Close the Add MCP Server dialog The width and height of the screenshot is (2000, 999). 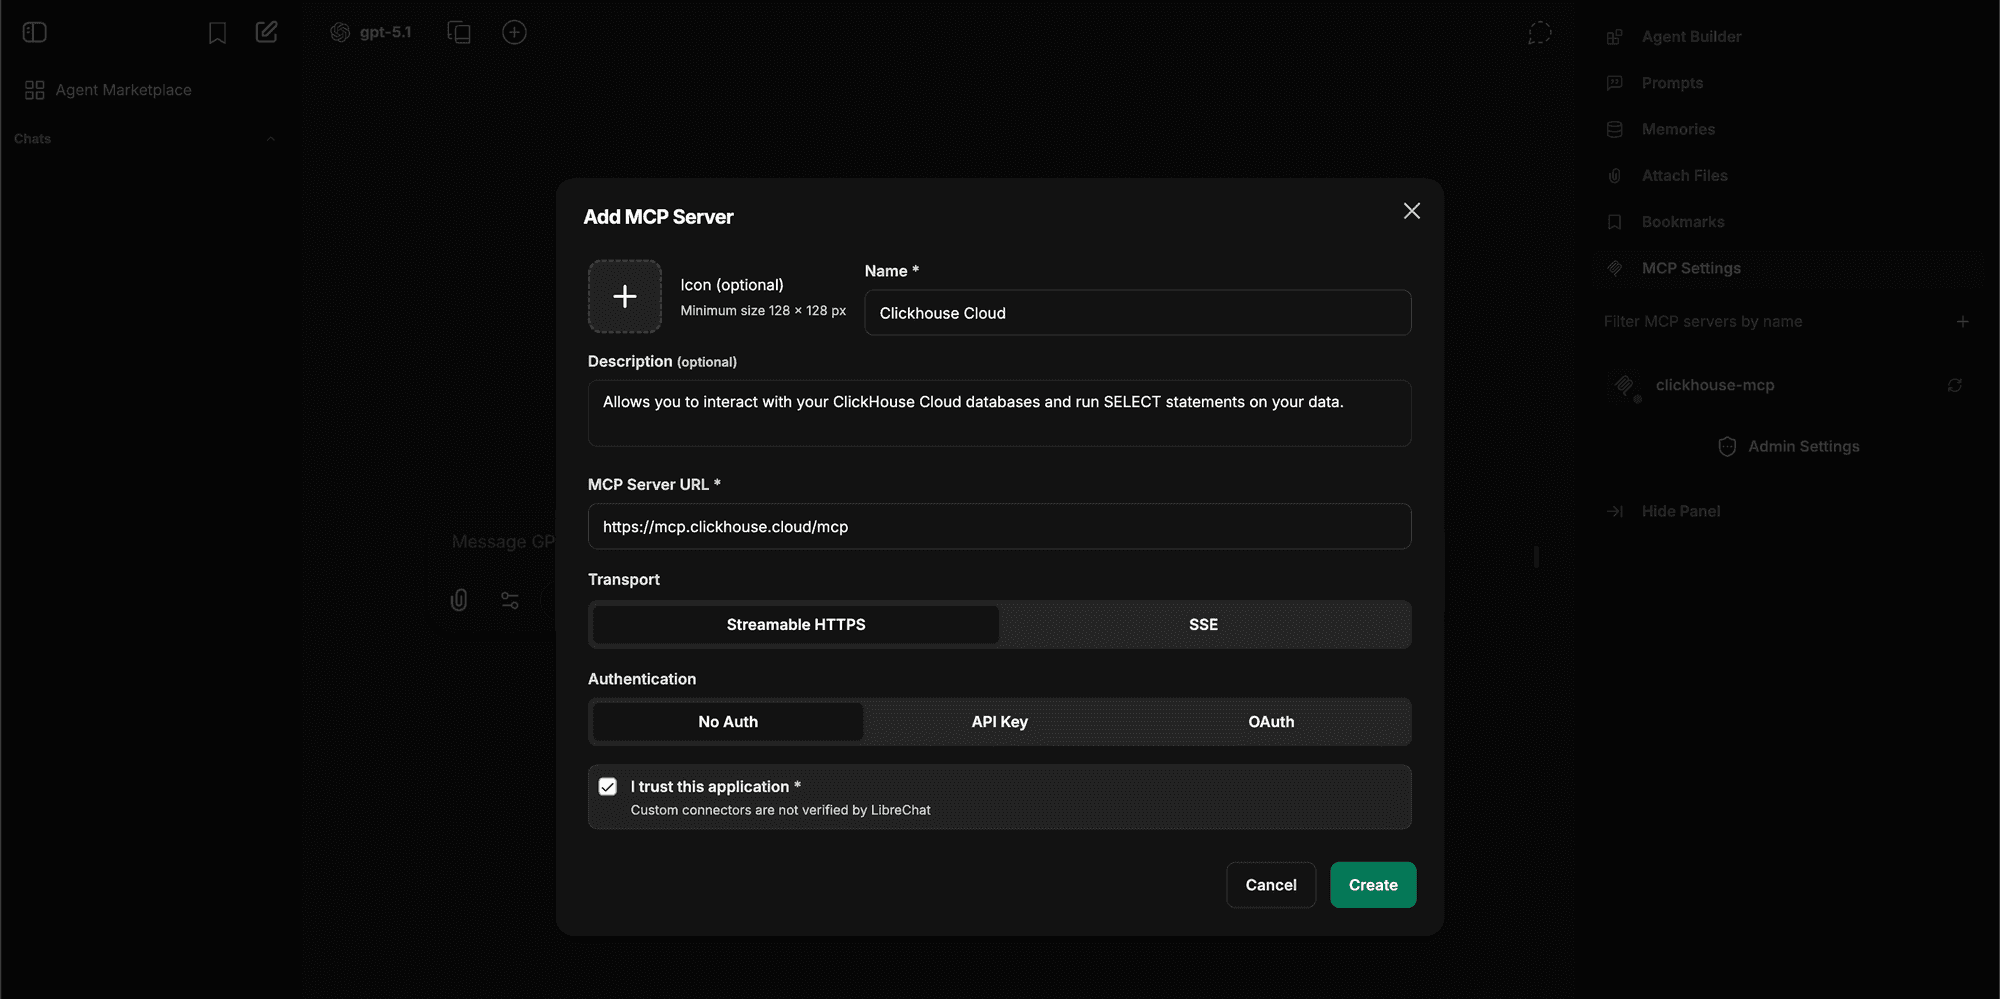pos(1412,211)
